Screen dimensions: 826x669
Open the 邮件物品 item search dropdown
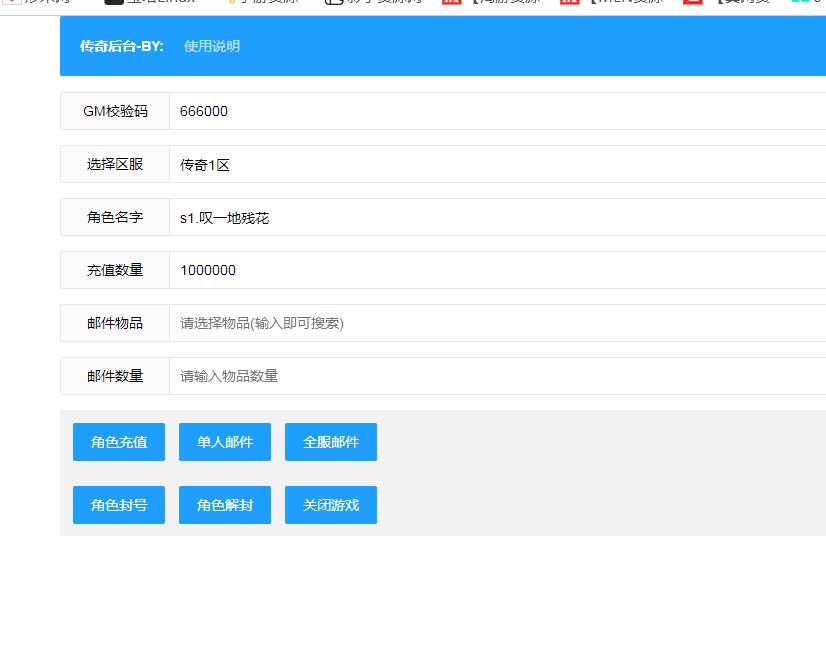tap(497, 323)
